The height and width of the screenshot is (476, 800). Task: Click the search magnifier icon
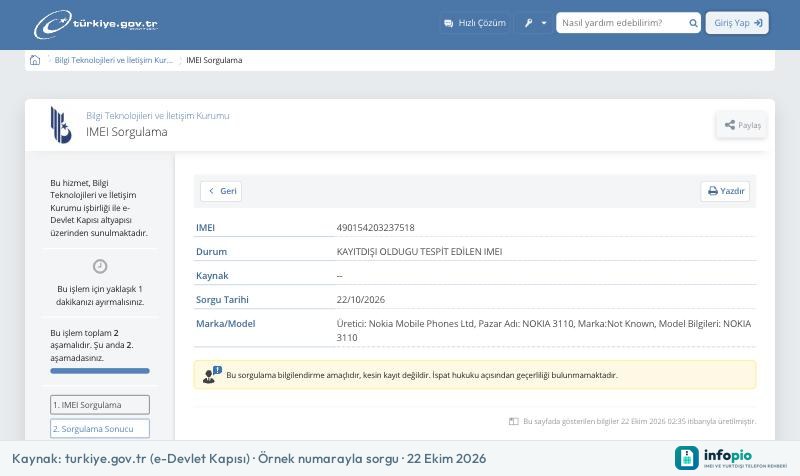(x=693, y=23)
